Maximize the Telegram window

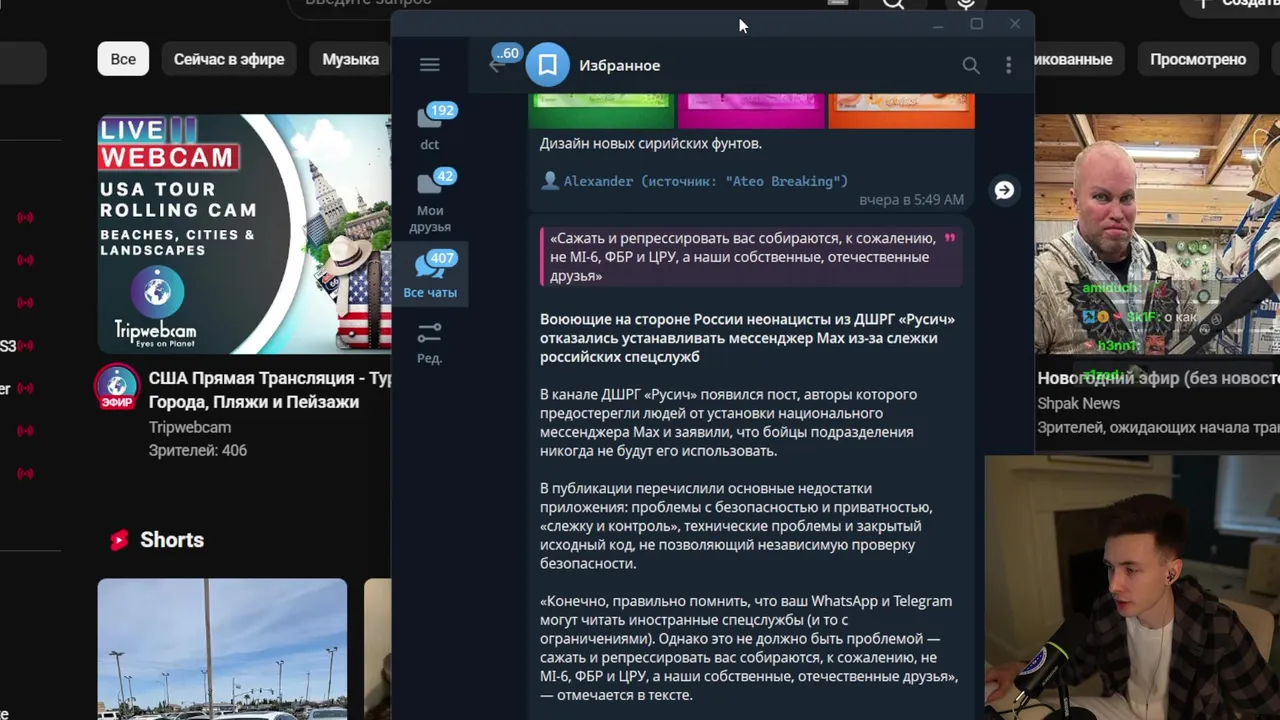(x=977, y=24)
